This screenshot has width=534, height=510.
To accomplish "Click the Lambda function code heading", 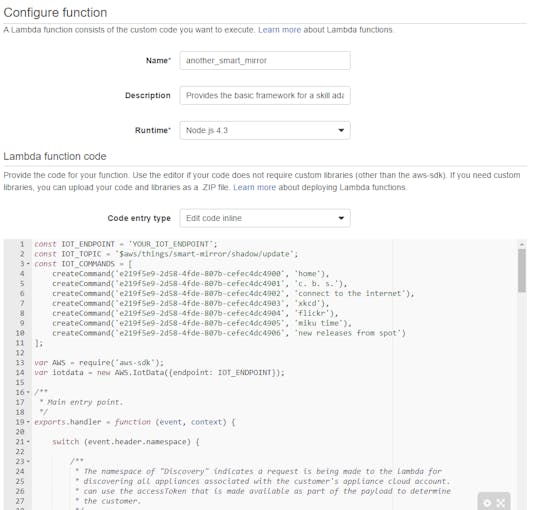I will (55, 157).
